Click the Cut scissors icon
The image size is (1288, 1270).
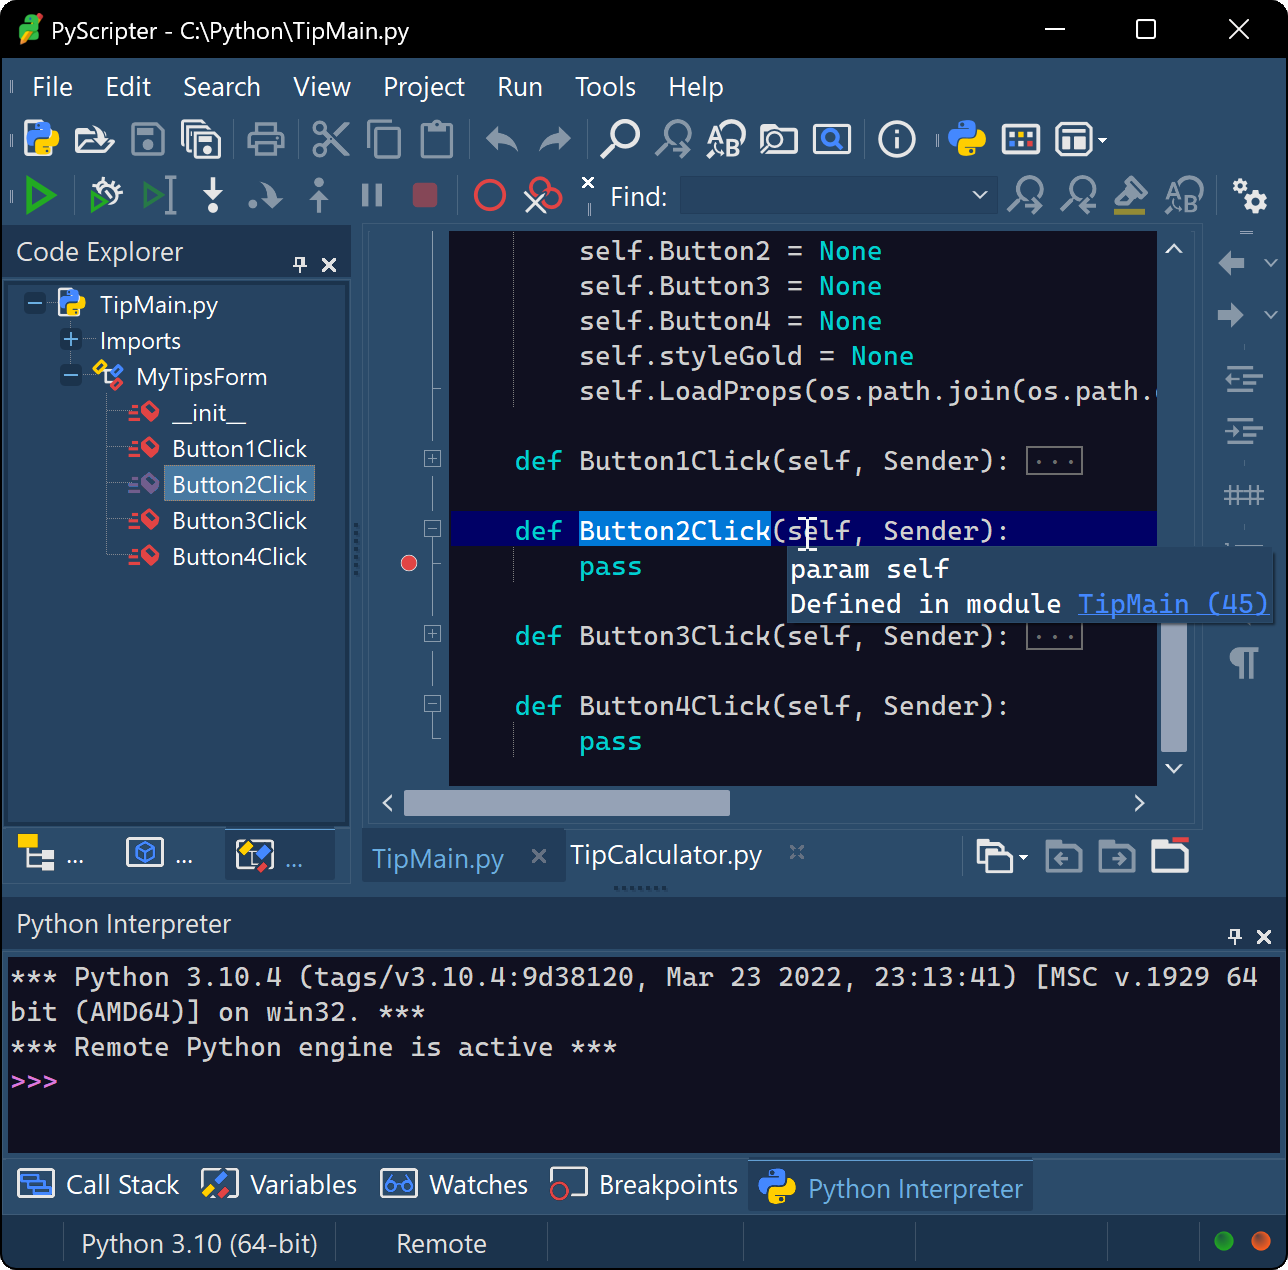[330, 140]
